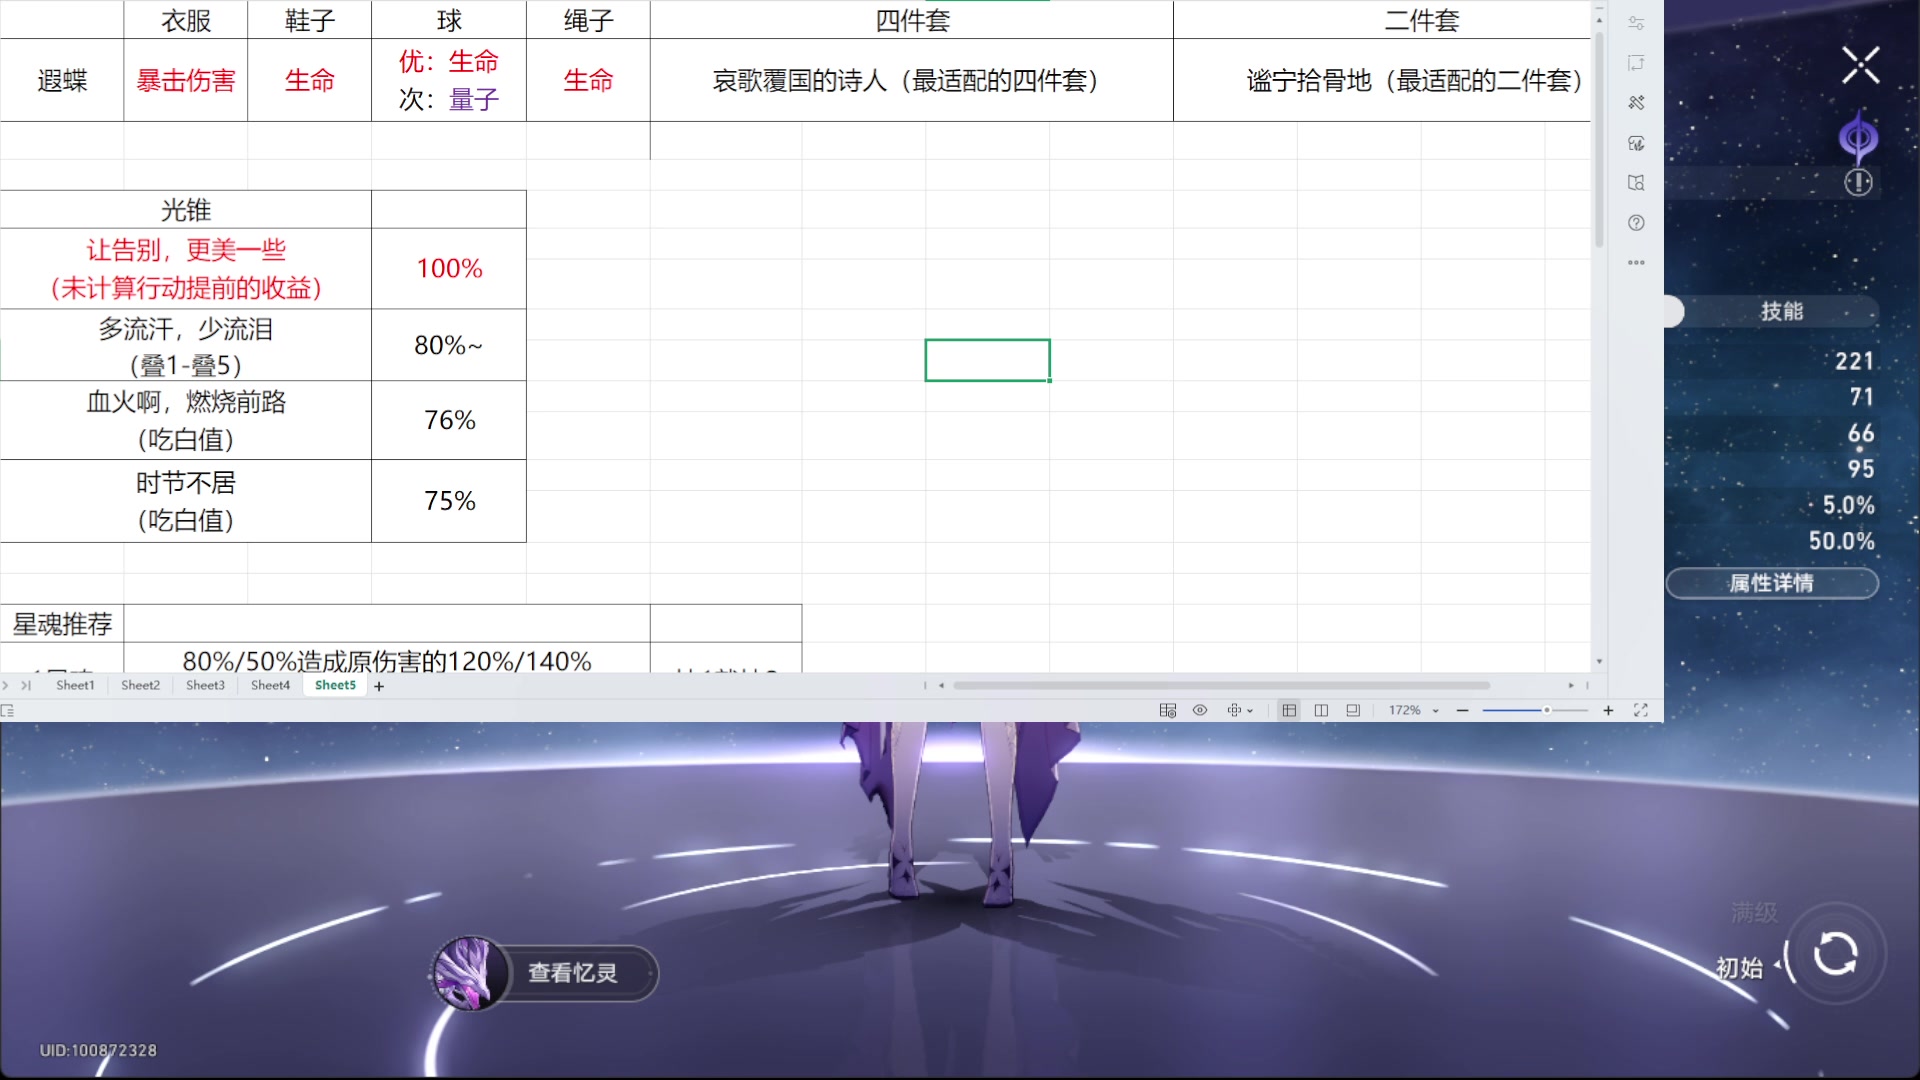Switch to normal view icon
The image size is (1920, 1080).
pyautogui.click(x=1289, y=710)
